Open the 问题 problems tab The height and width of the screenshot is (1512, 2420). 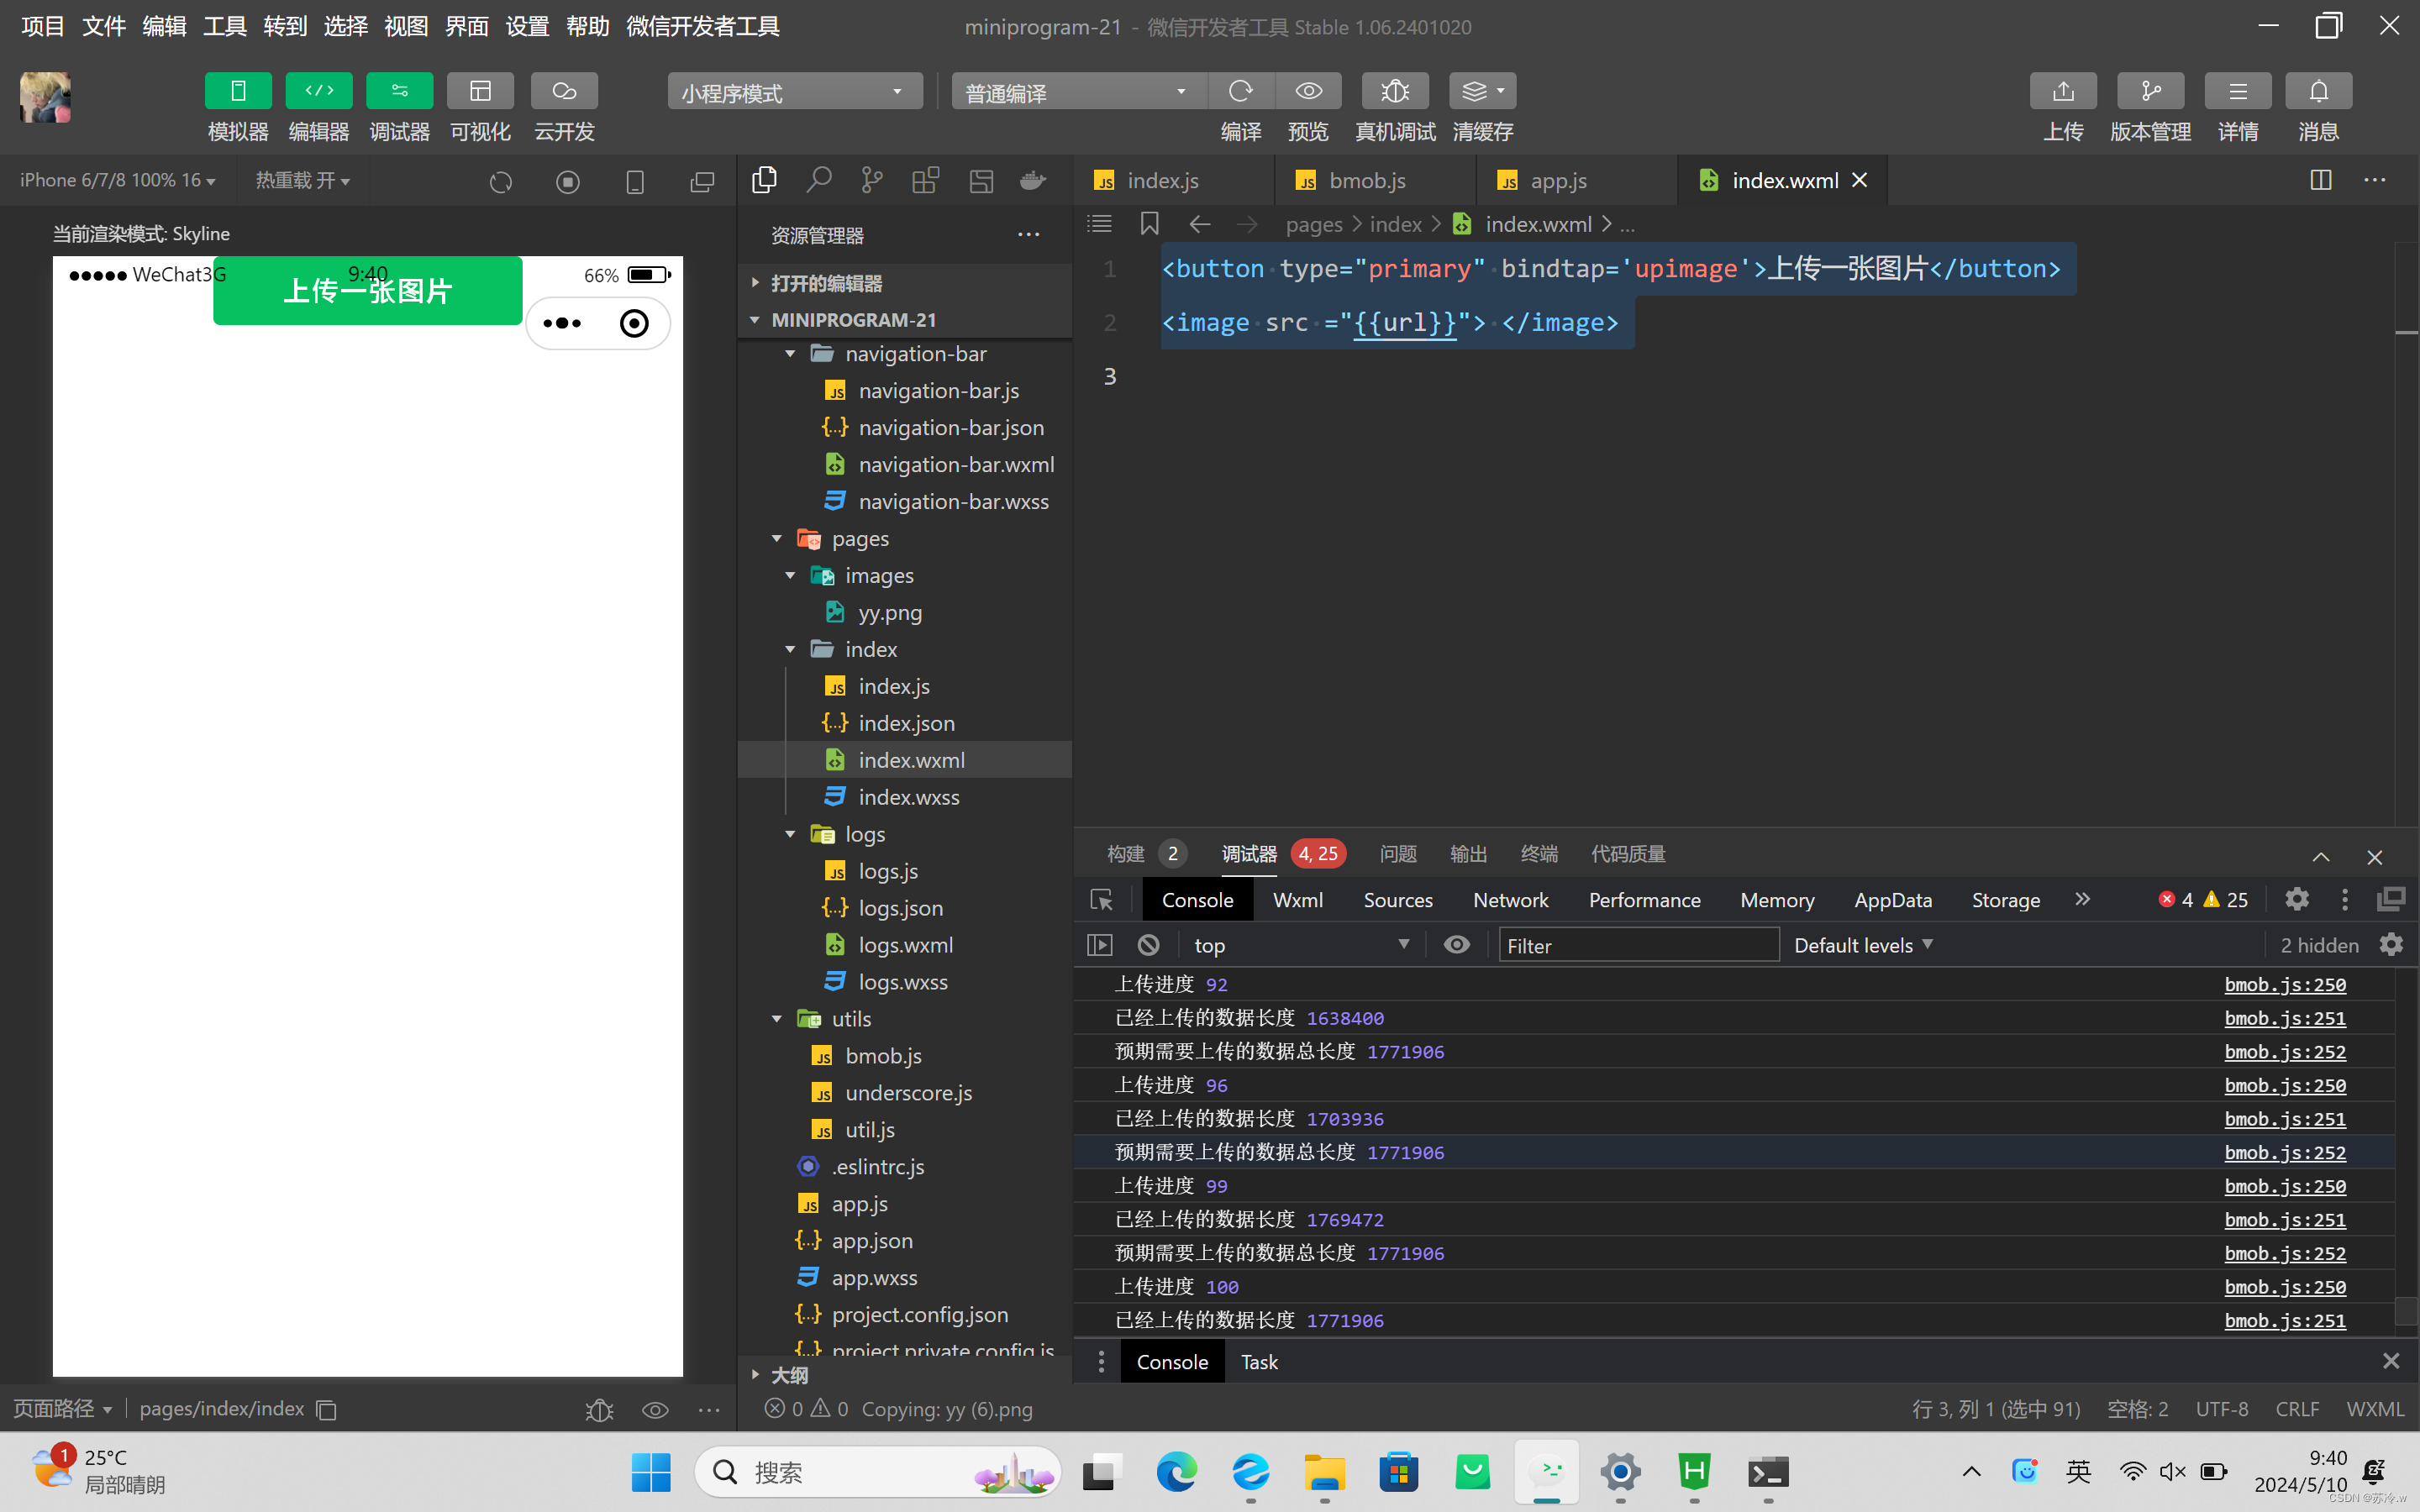tap(1398, 854)
